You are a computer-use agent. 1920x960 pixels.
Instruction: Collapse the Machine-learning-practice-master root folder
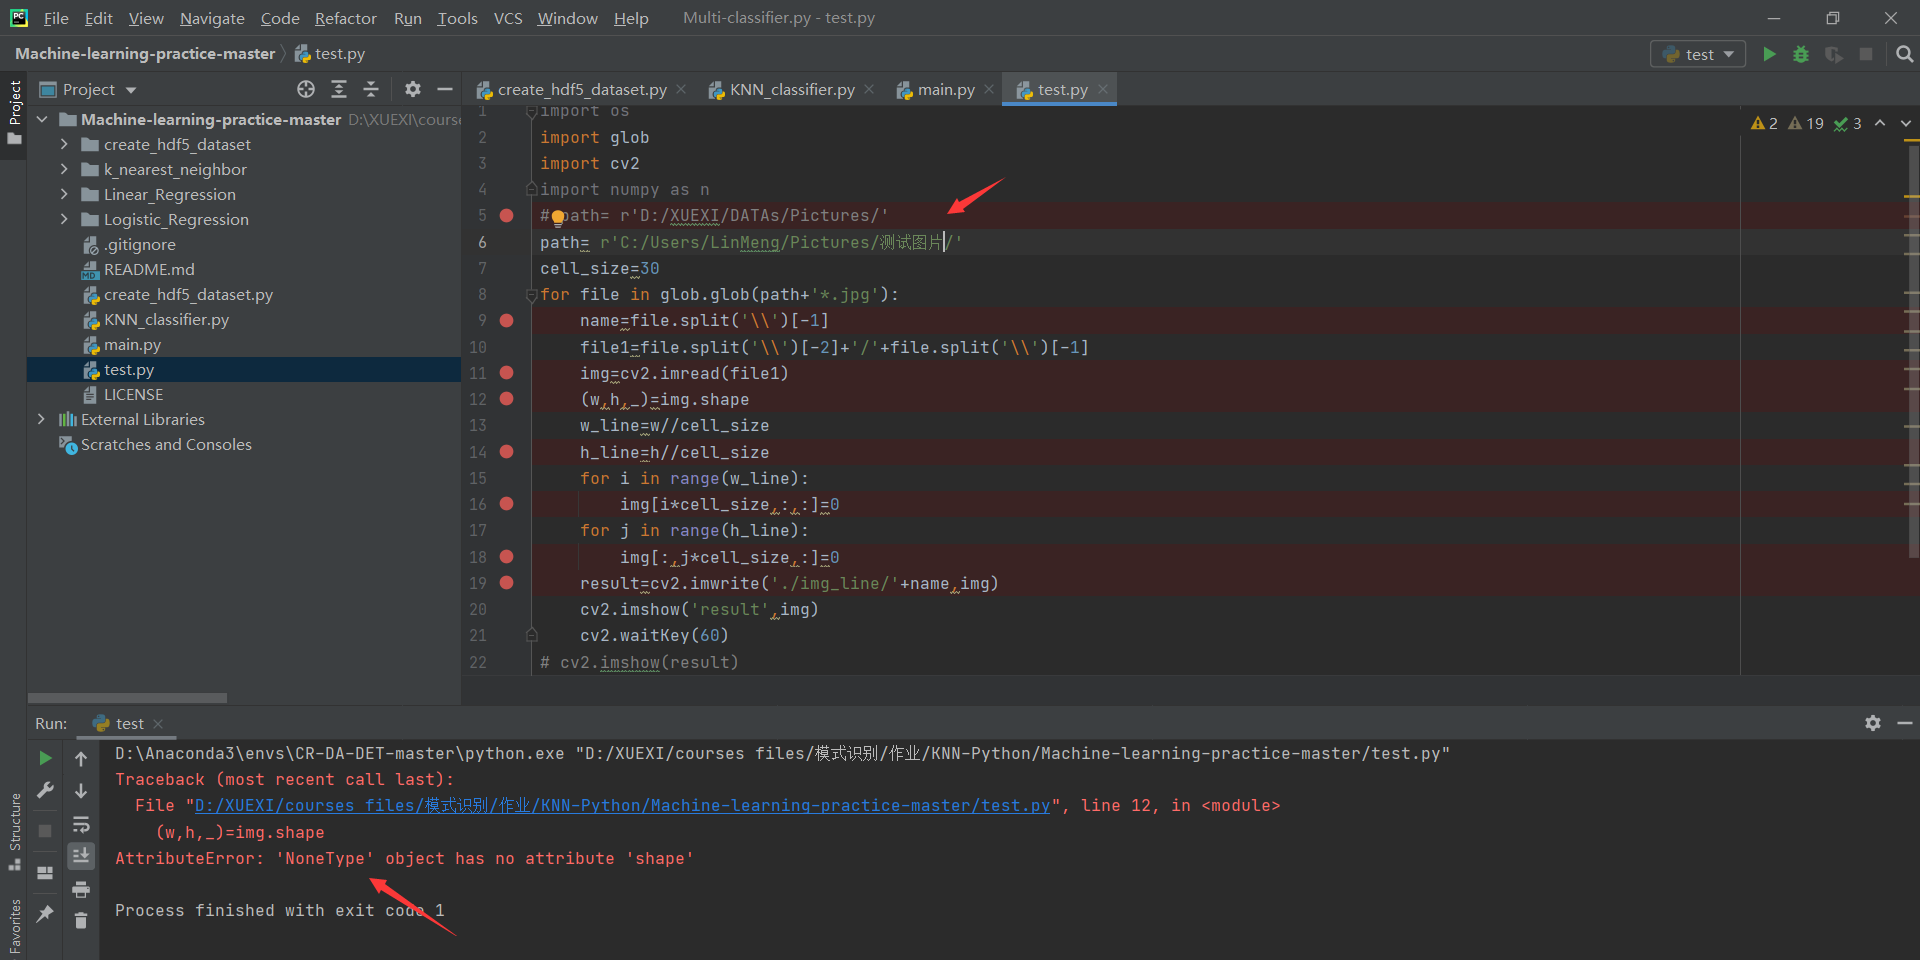tap(42, 119)
